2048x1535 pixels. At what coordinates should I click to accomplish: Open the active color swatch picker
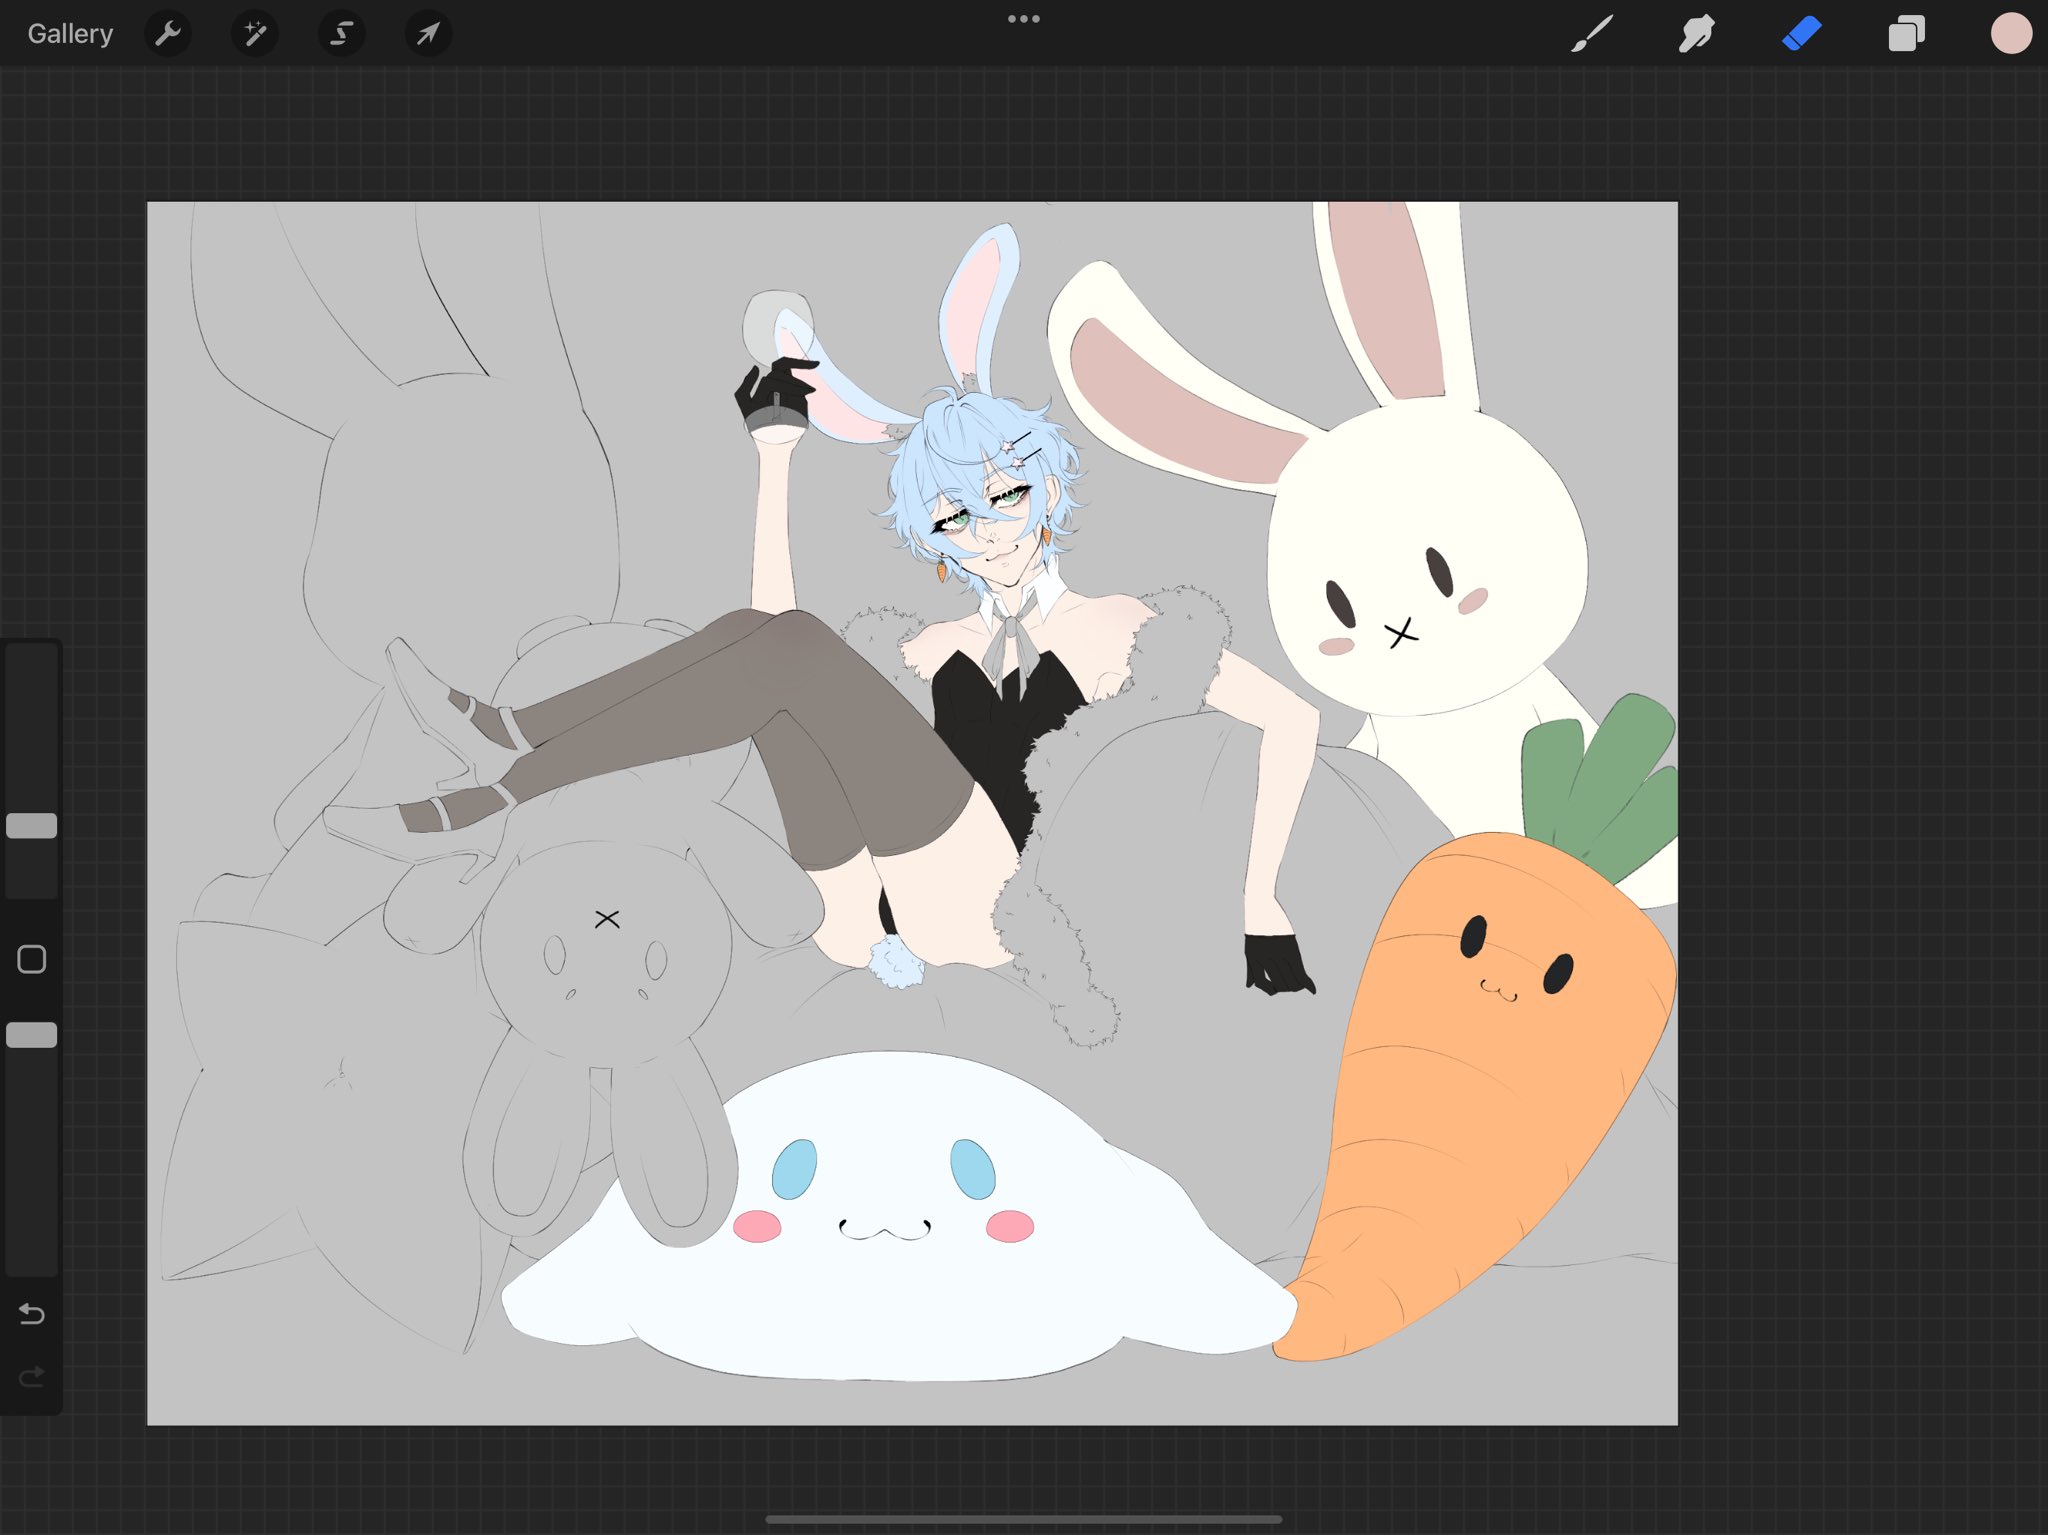pyautogui.click(x=2010, y=34)
